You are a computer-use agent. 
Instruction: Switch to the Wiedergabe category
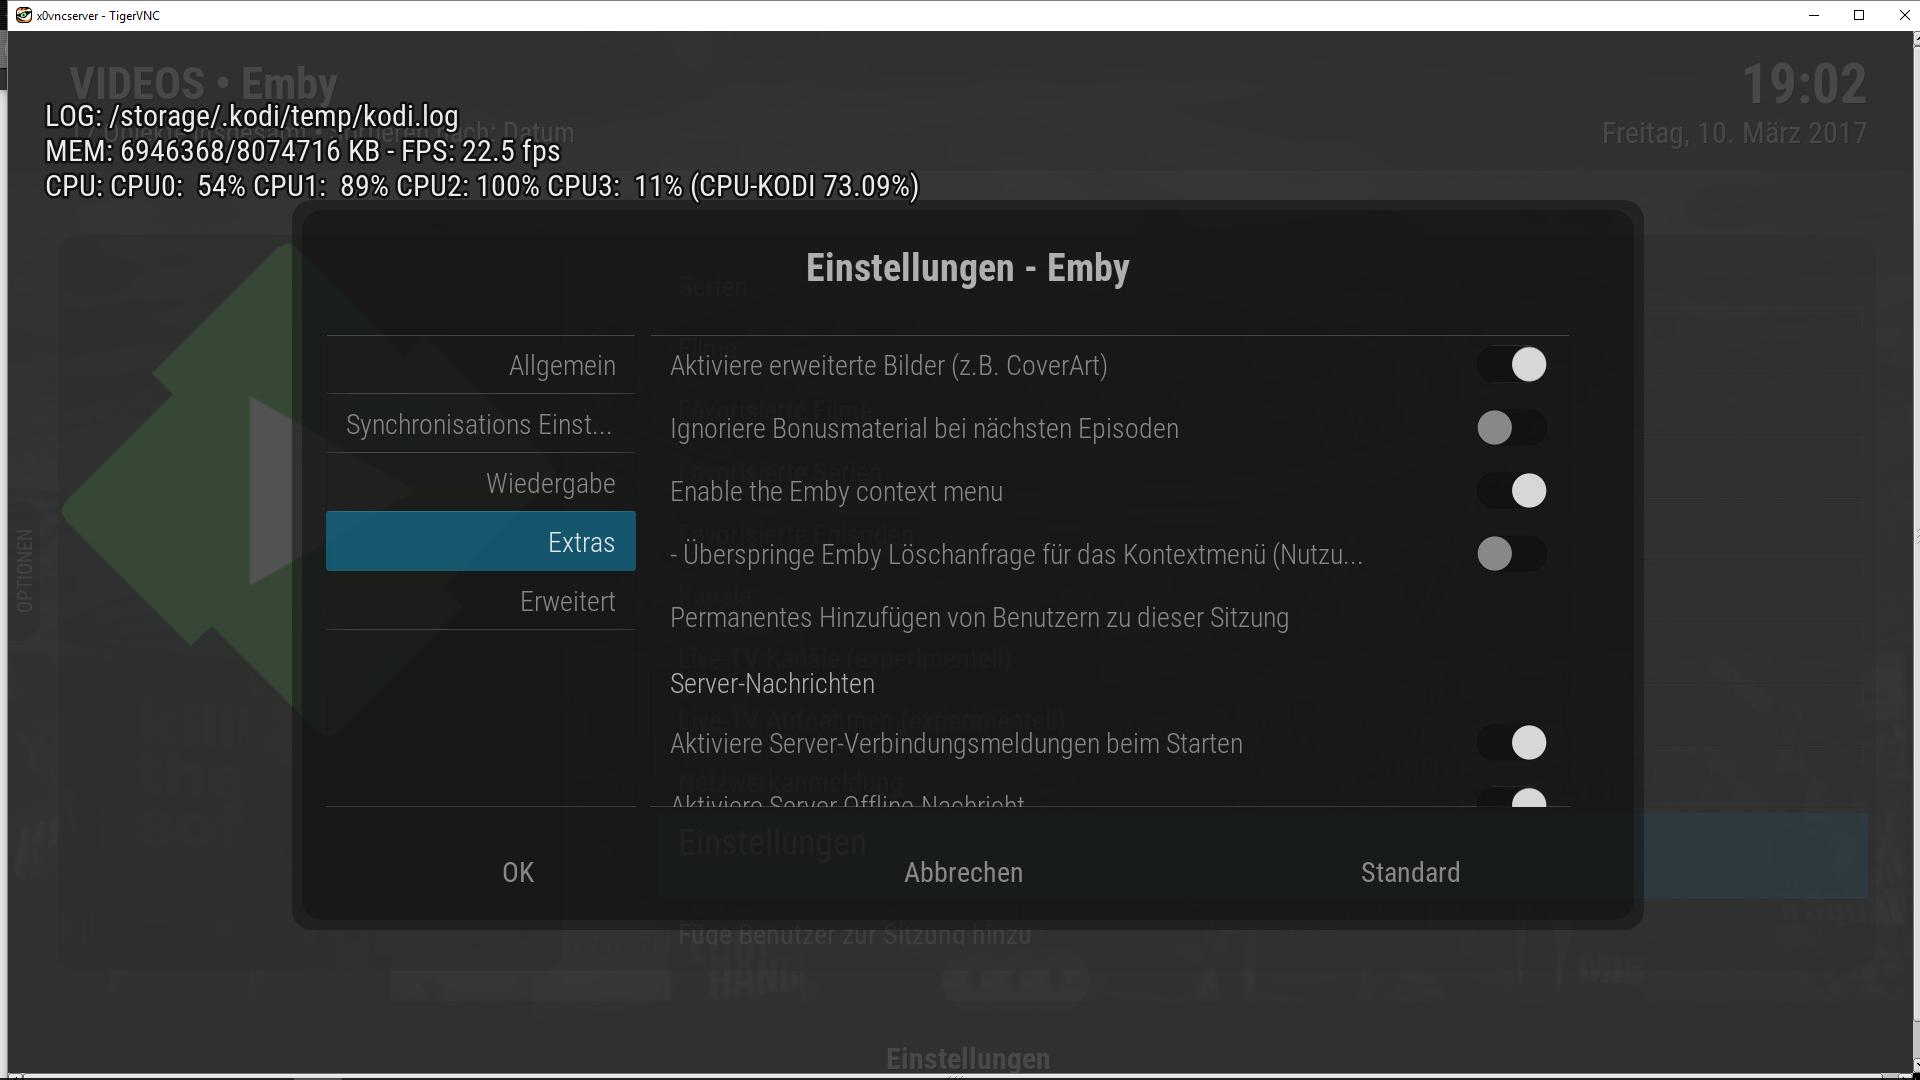pyautogui.click(x=481, y=483)
